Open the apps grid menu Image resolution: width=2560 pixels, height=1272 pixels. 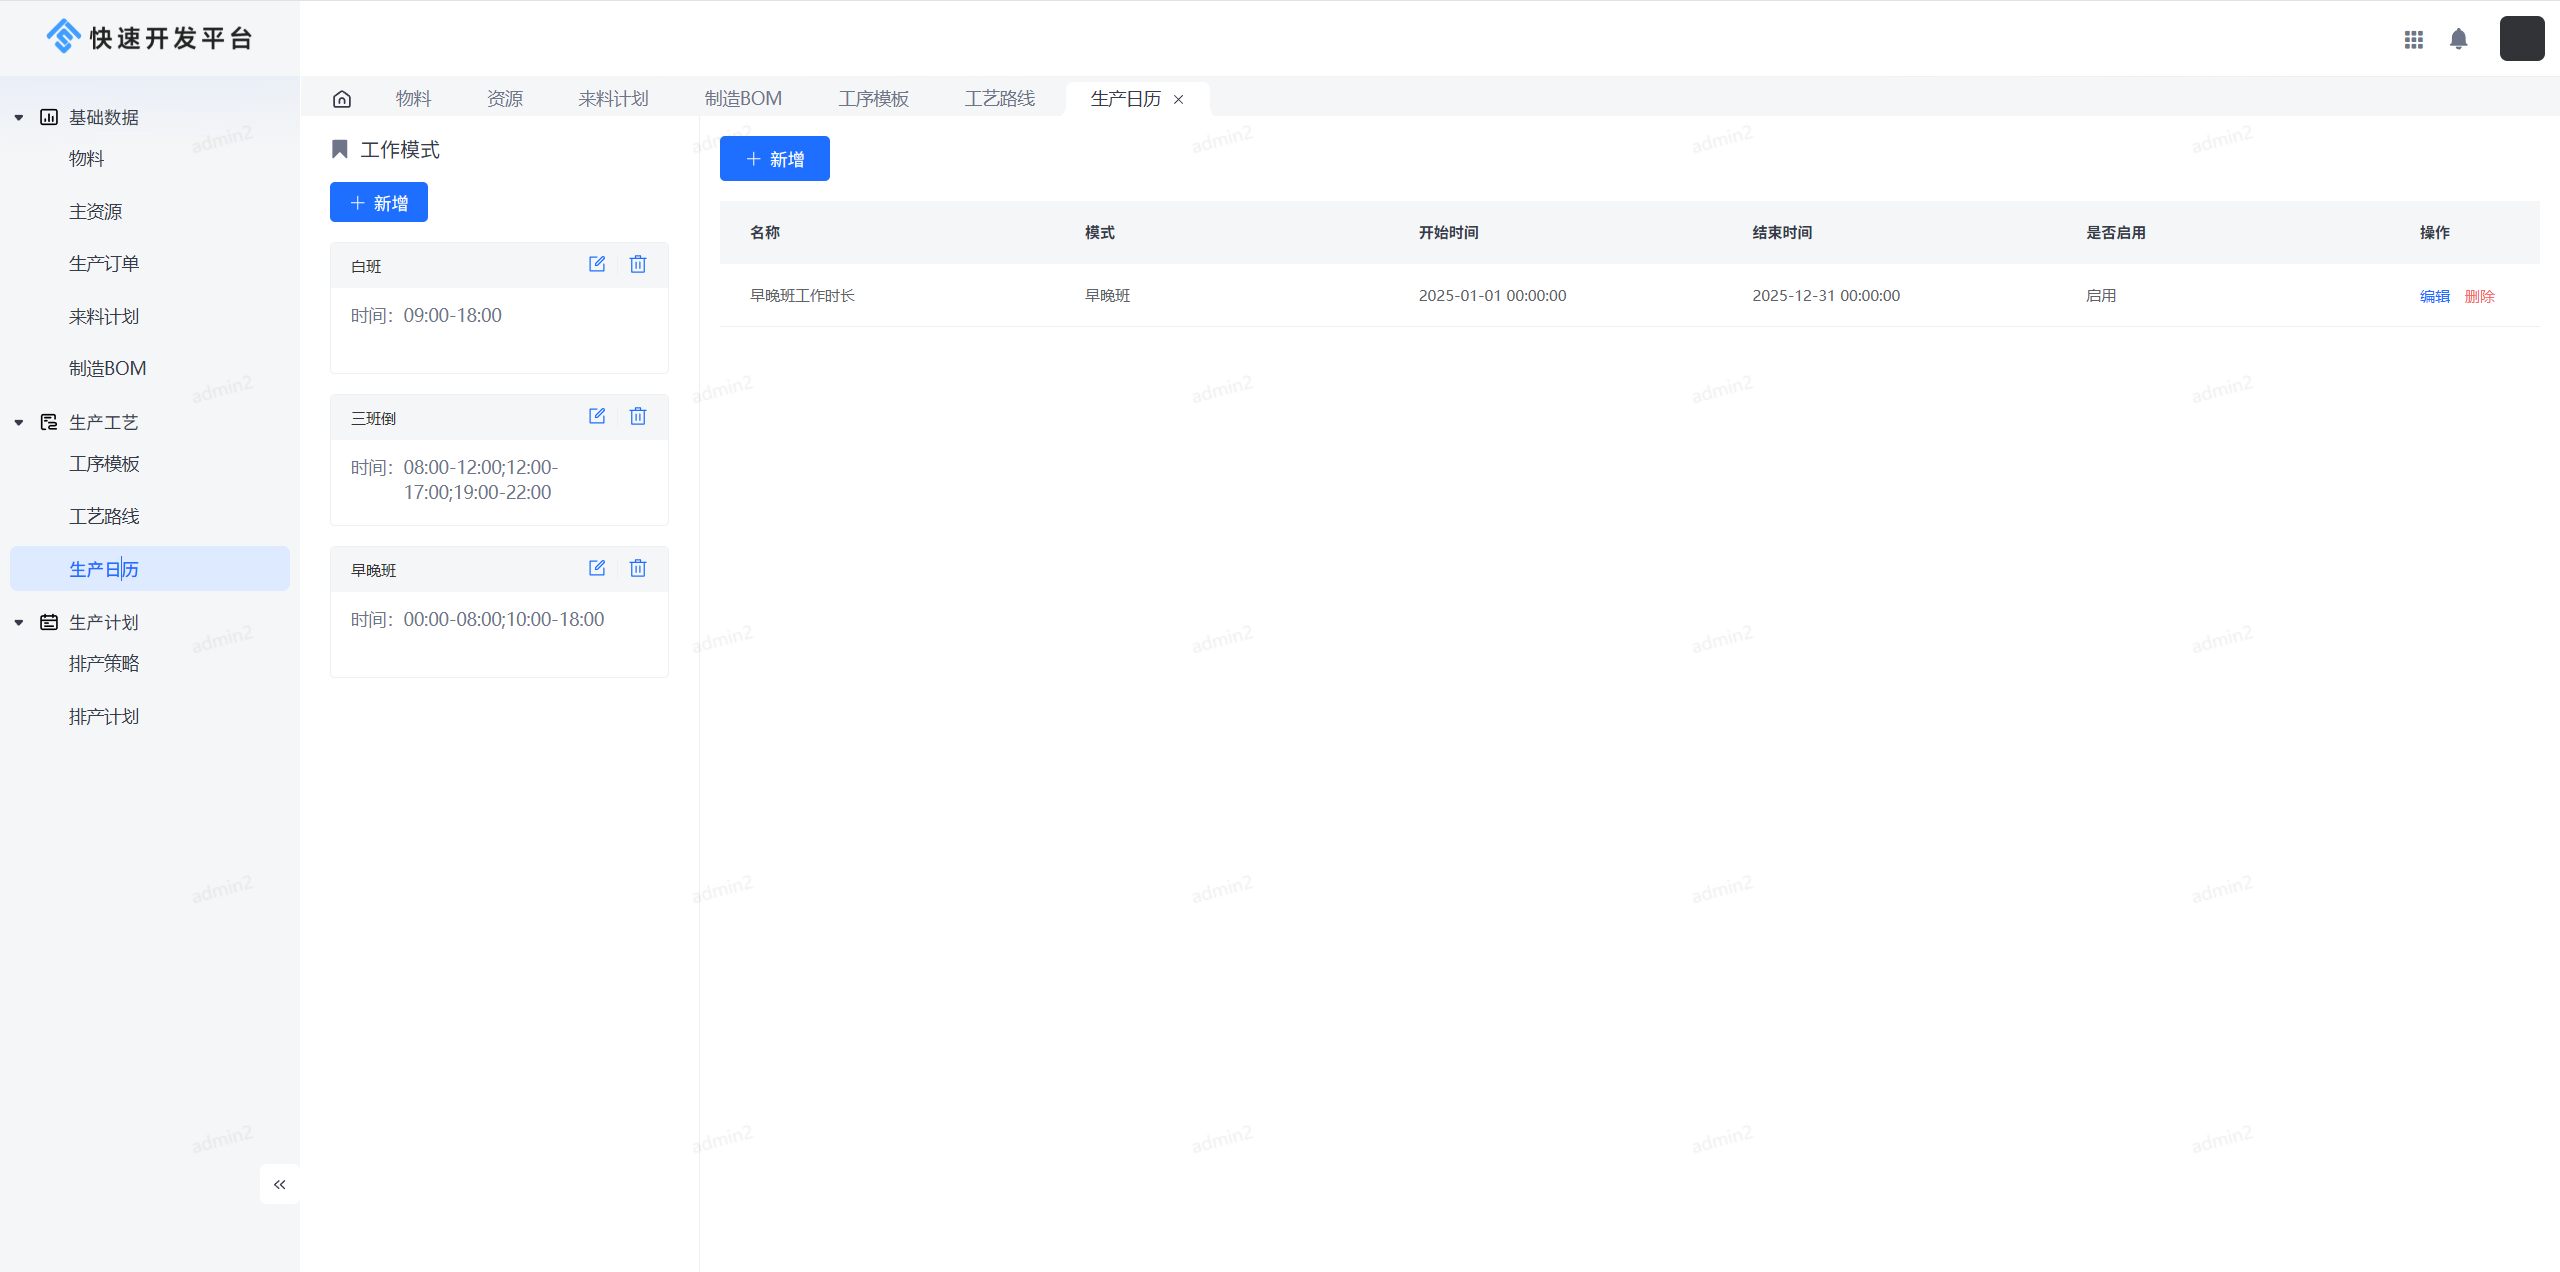(x=2413, y=39)
